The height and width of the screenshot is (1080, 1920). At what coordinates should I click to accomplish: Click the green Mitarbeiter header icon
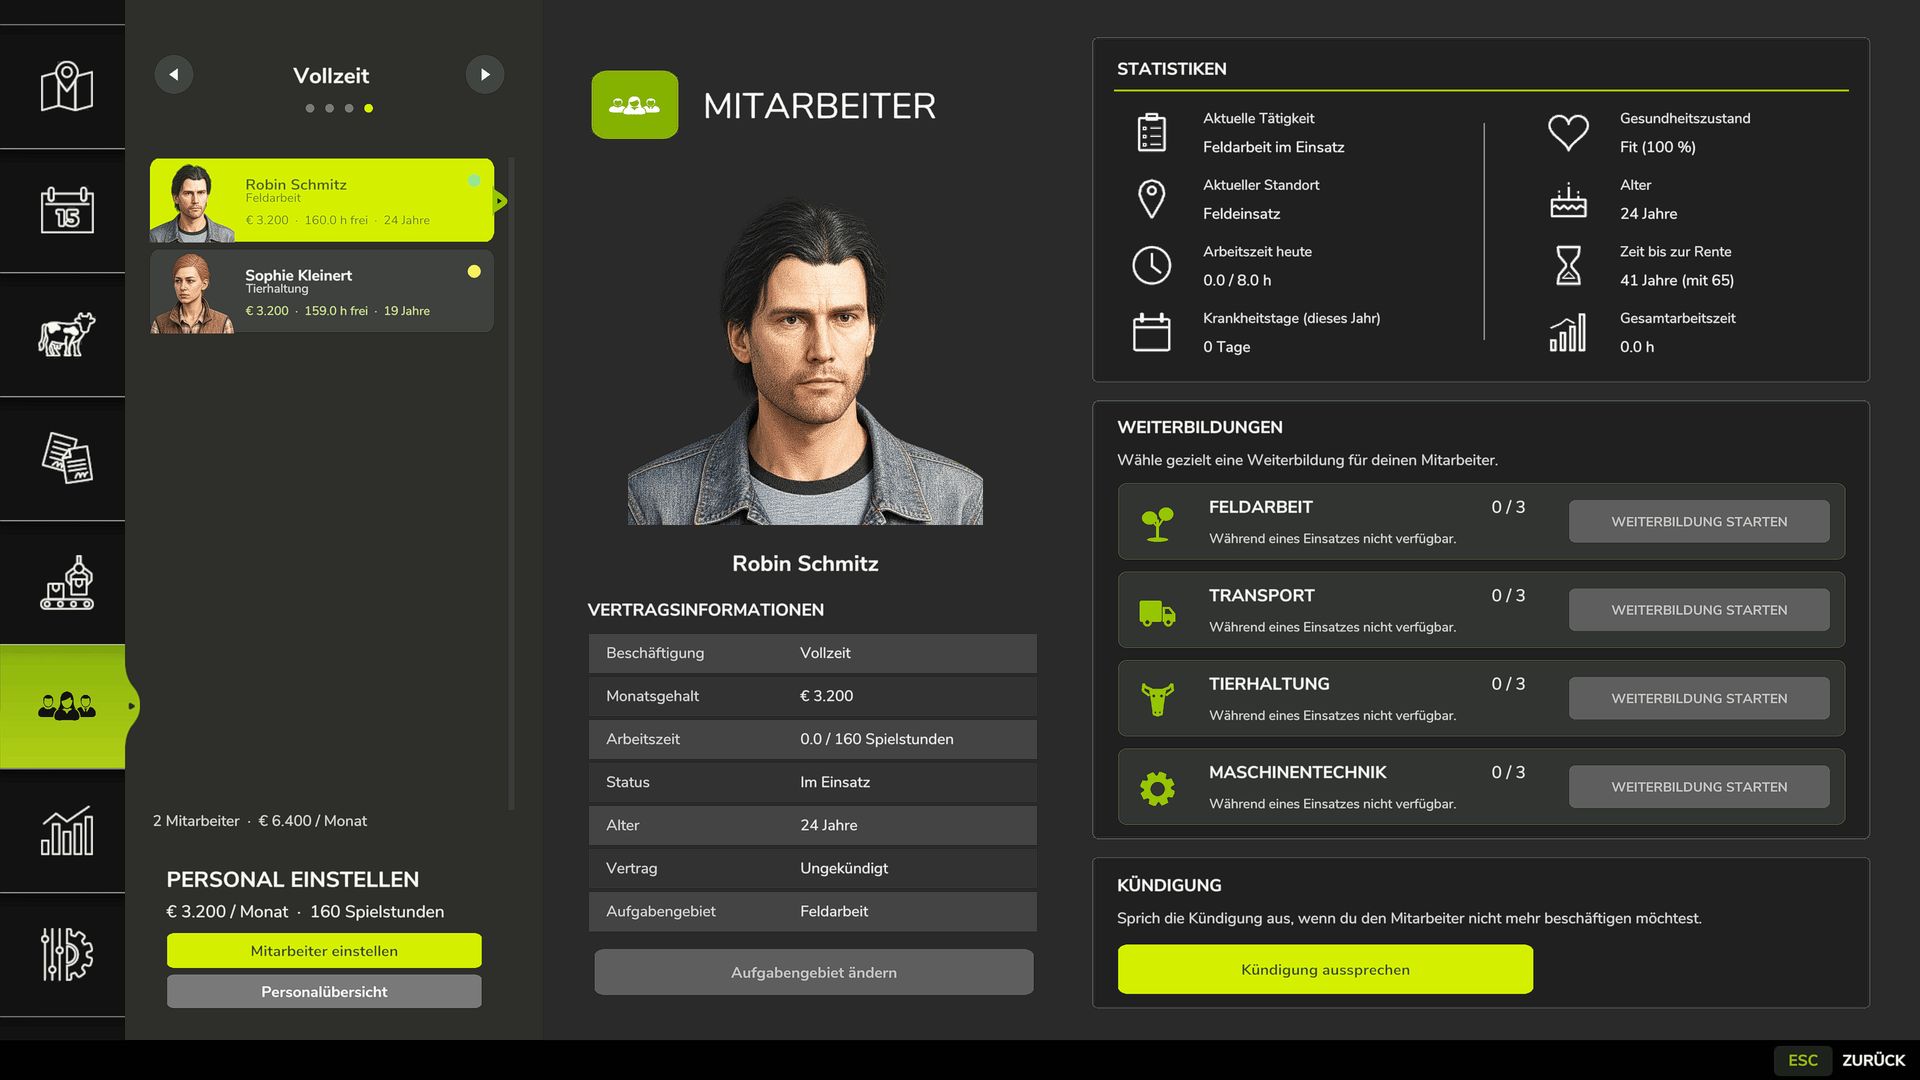(x=634, y=105)
